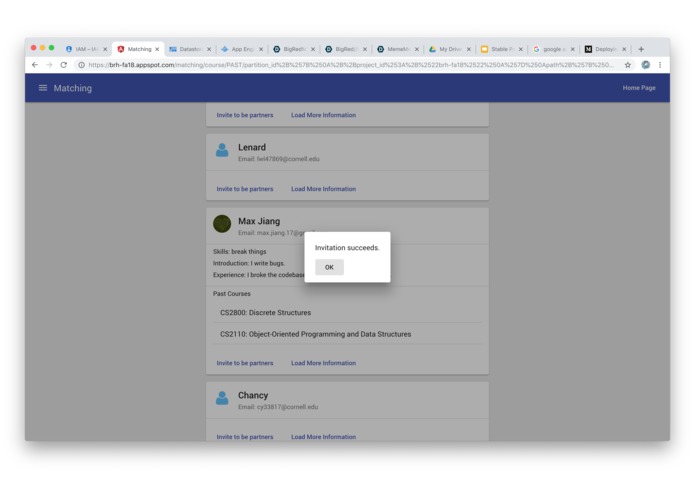Click the Angular favicon on Matching tab
695x494 pixels.
pos(121,49)
